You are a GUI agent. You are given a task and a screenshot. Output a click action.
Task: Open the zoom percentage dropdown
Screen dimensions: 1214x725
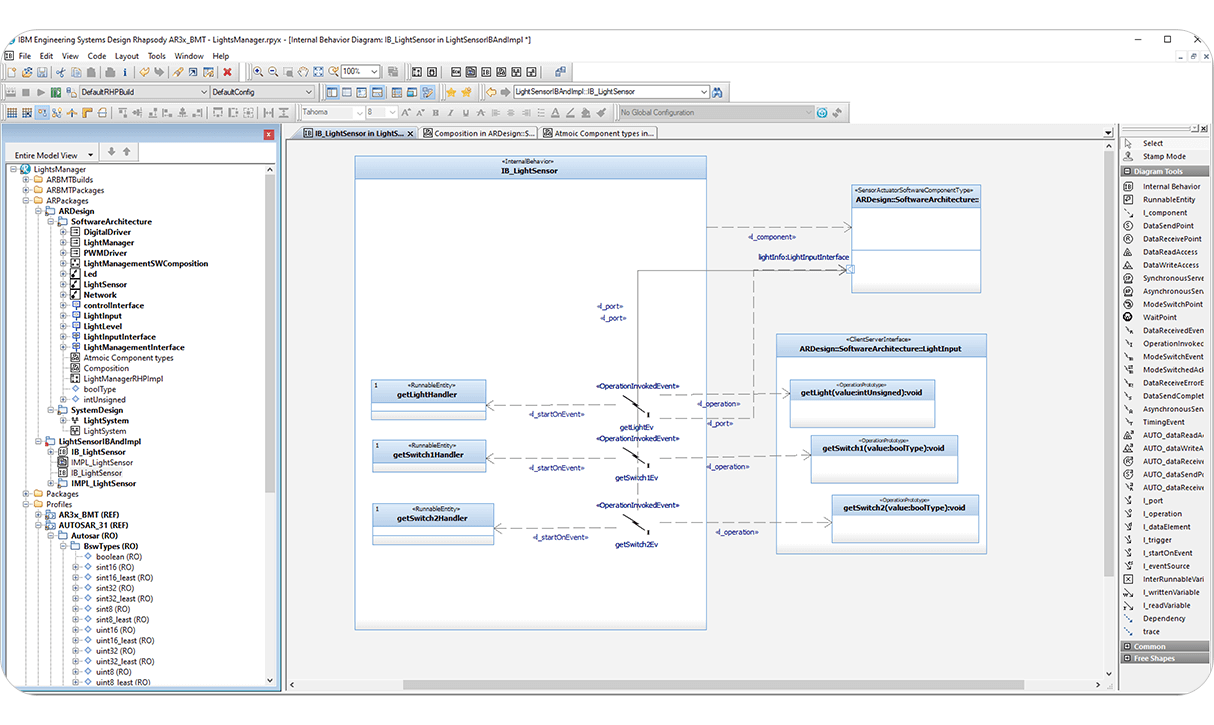(x=374, y=72)
